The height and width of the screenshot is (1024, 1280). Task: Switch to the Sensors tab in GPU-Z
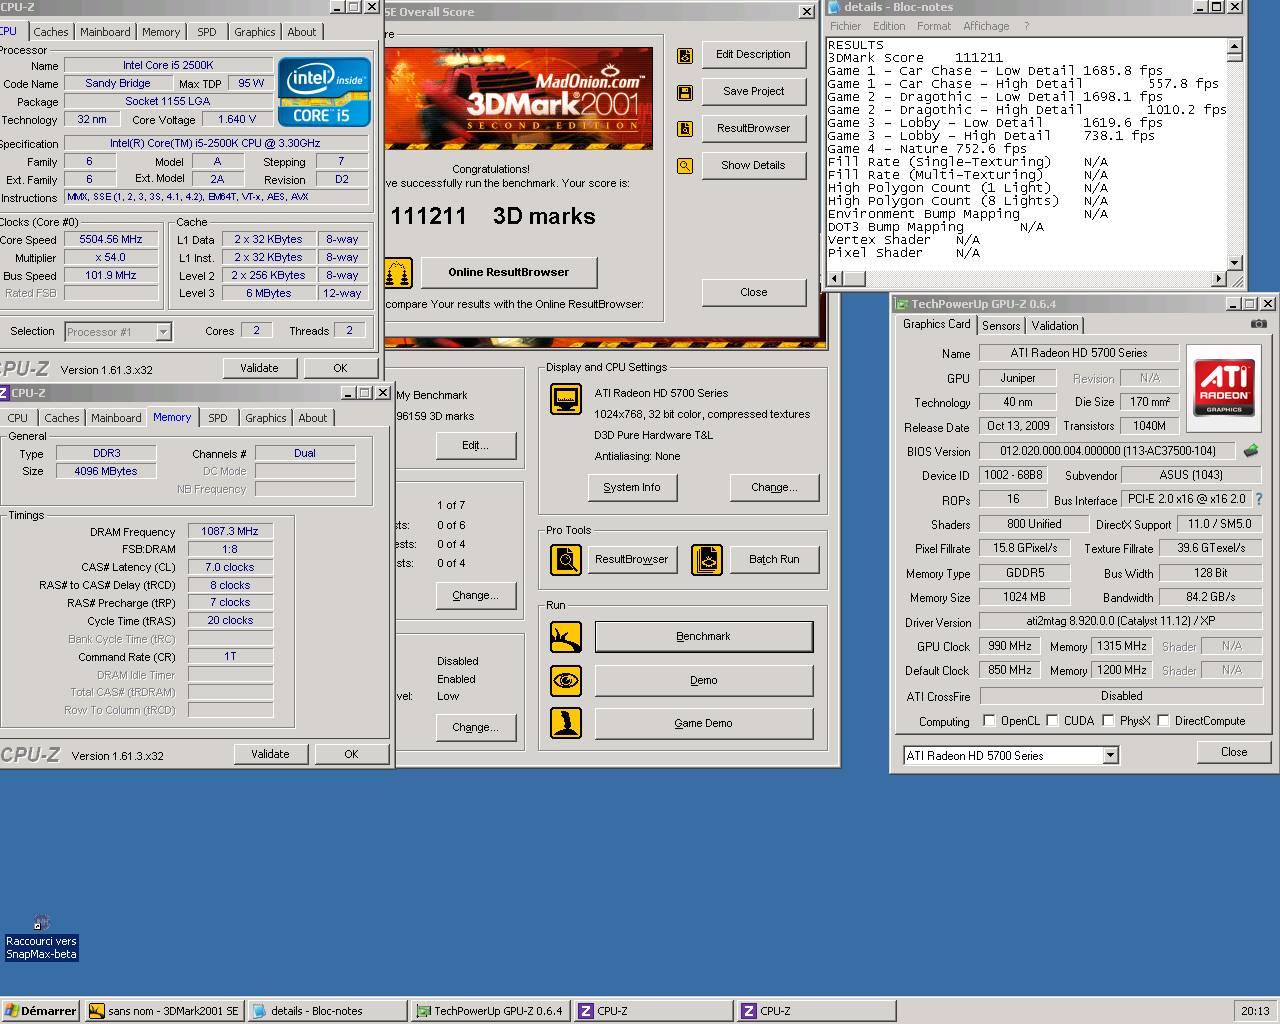click(1001, 326)
